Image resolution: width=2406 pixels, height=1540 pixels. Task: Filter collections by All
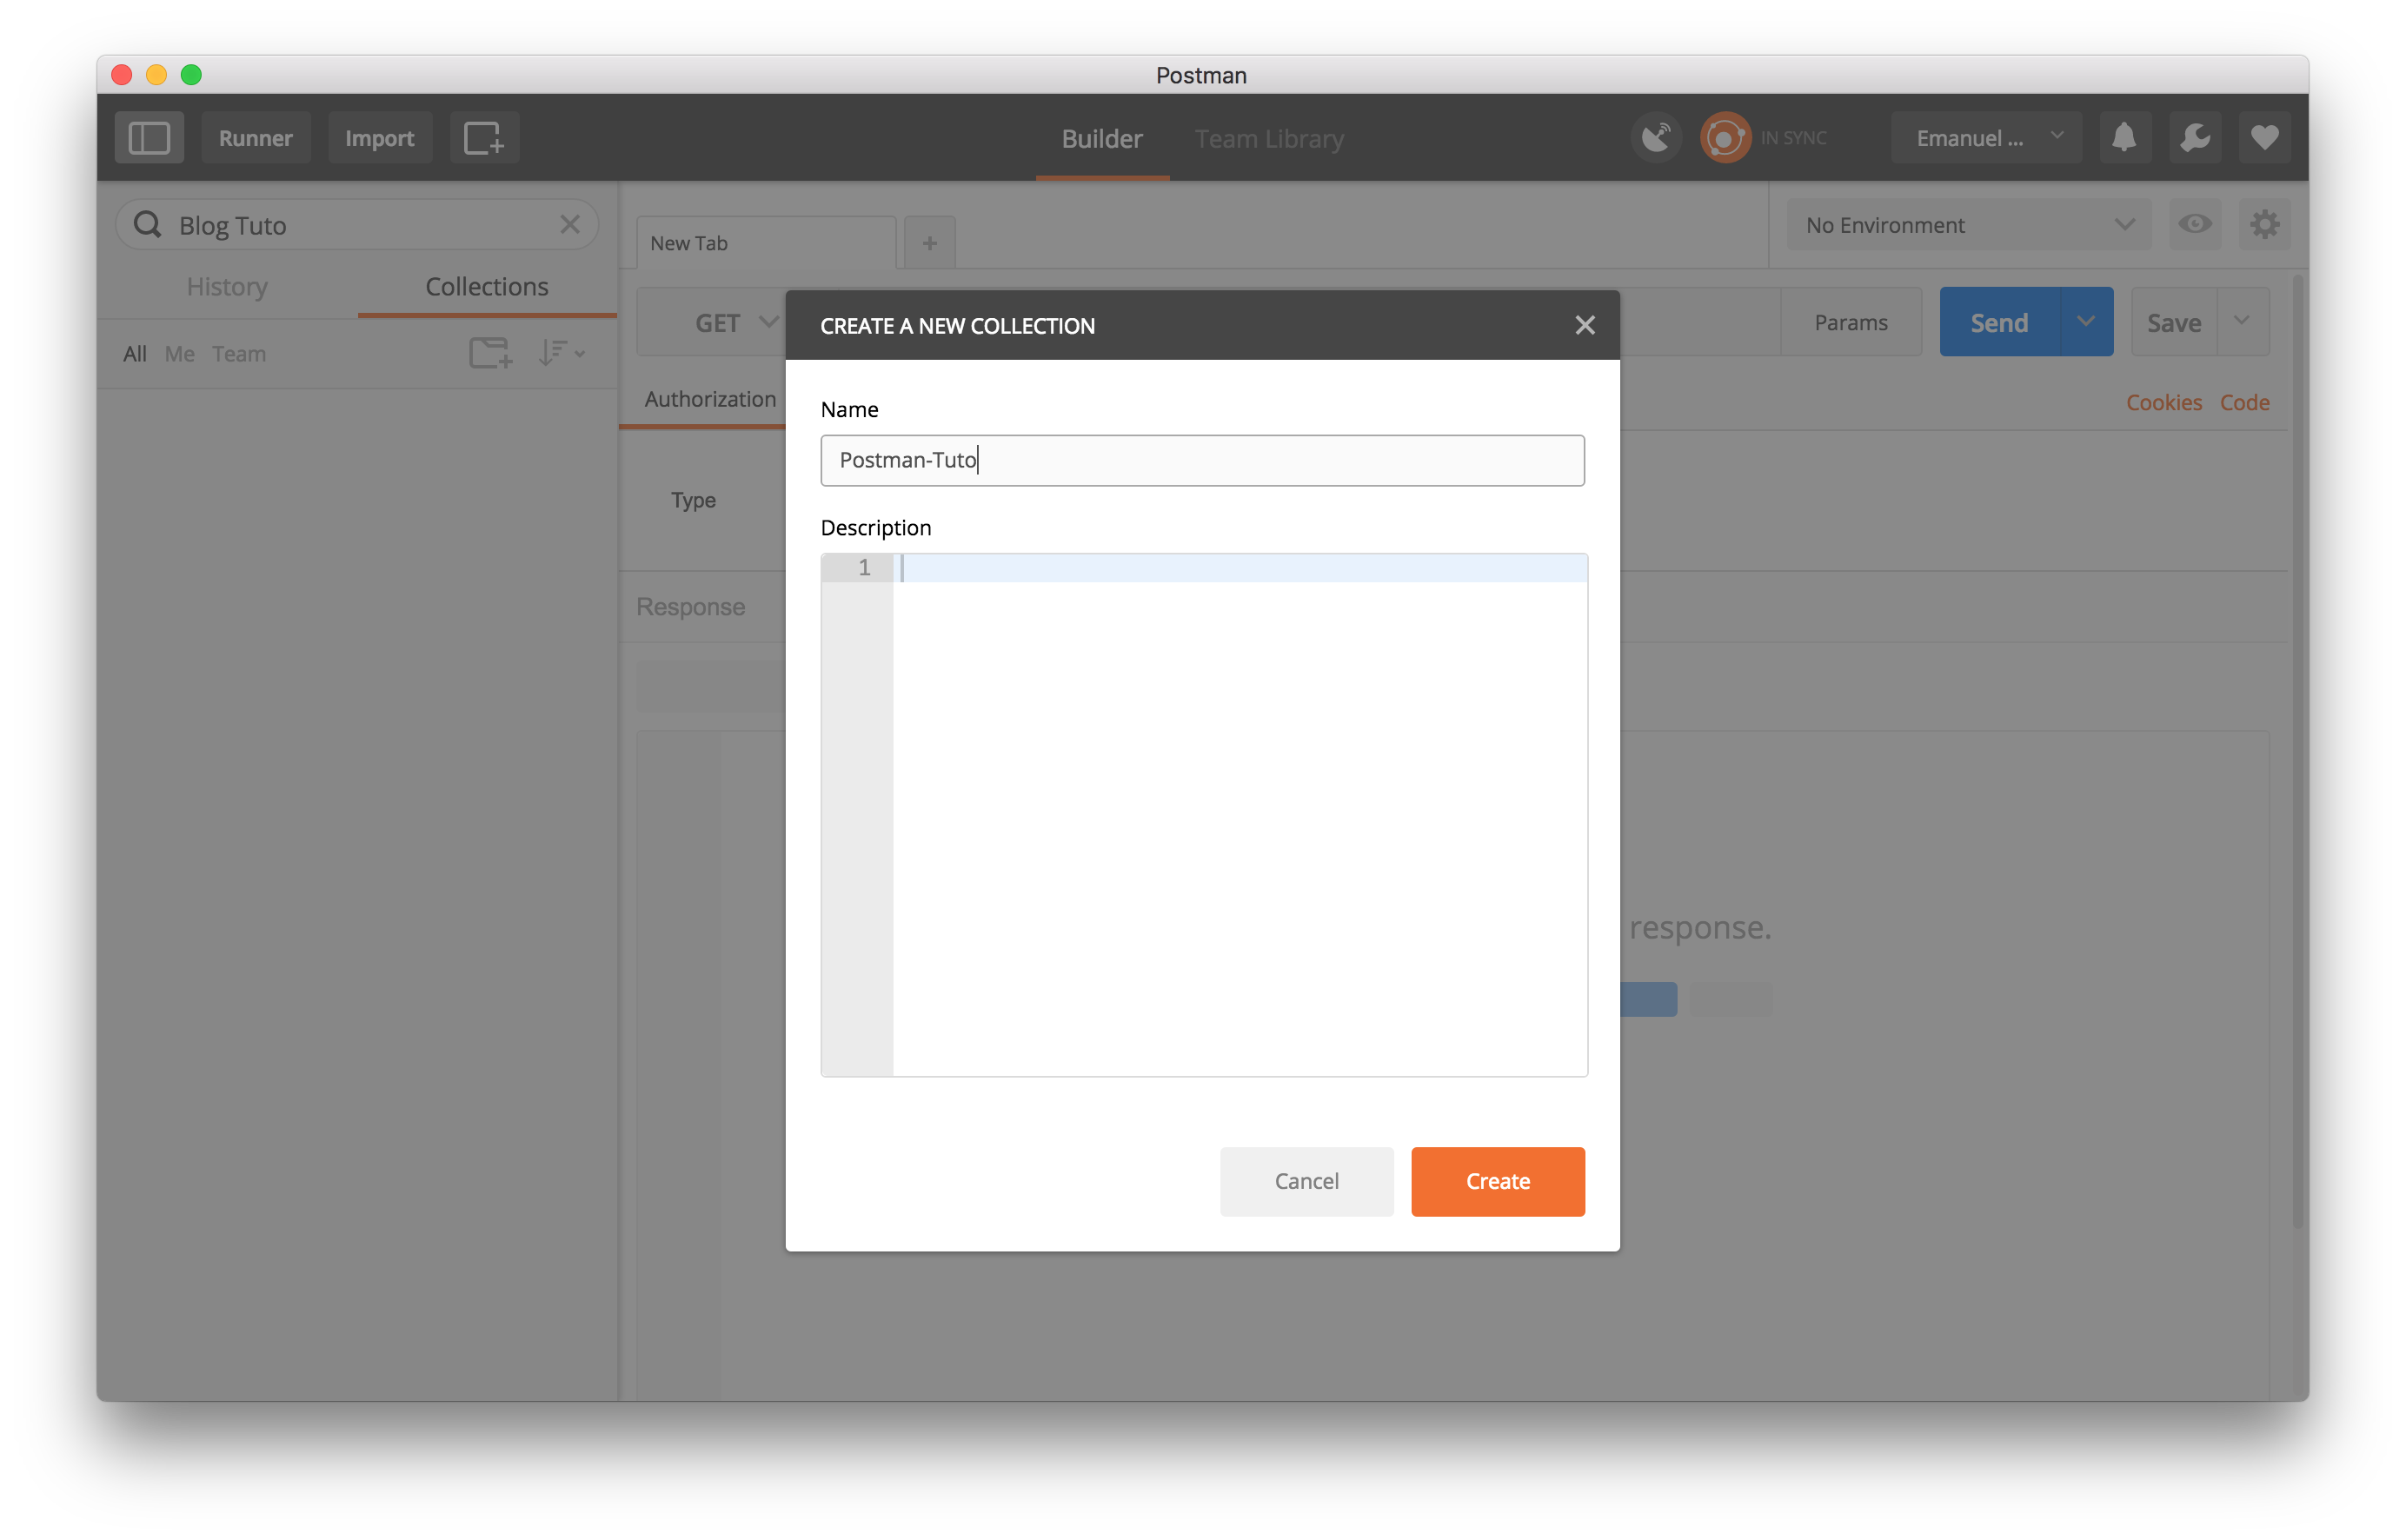(135, 354)
